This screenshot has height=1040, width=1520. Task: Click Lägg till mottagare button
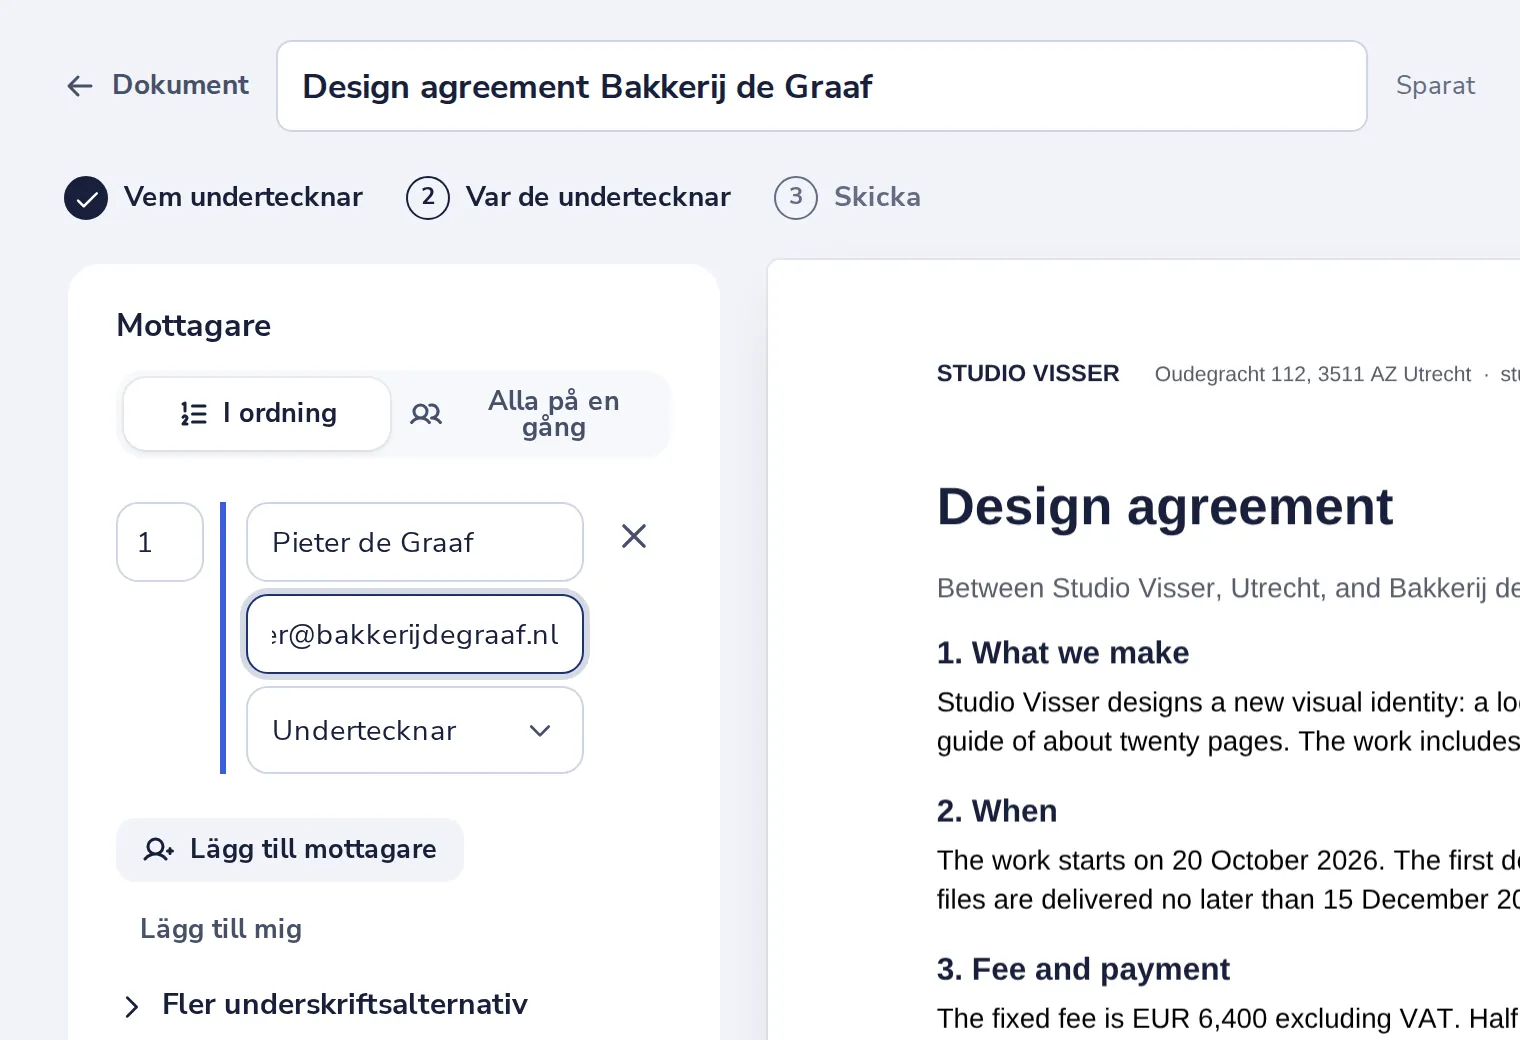point(290,850)
